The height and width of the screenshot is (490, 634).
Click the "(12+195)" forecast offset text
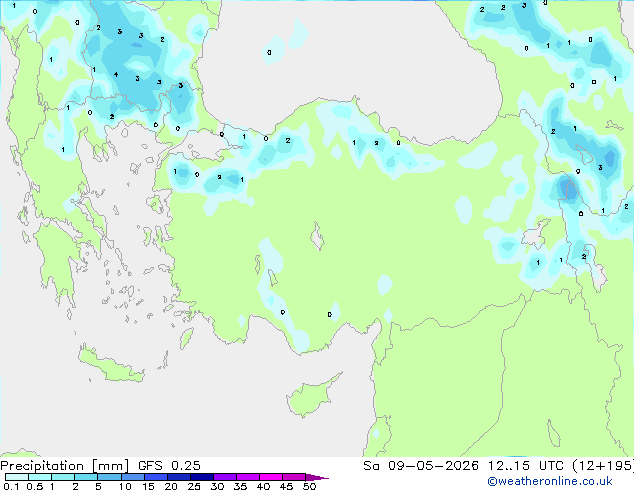(x=603, y=466)
